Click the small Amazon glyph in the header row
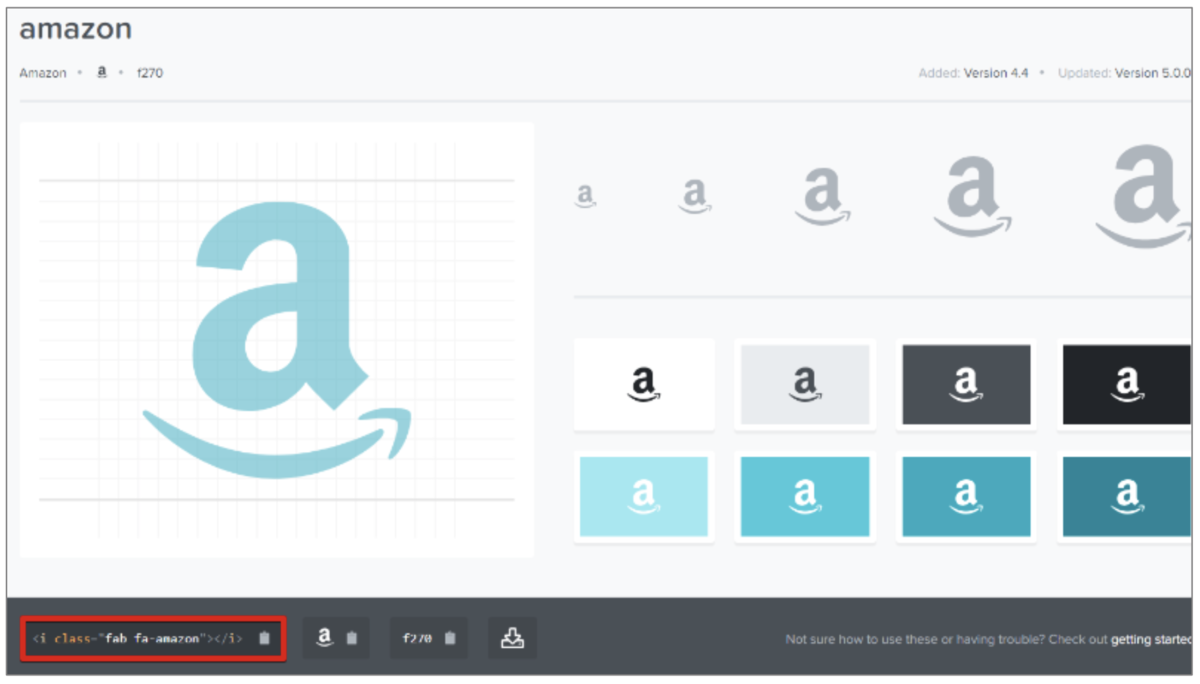This screenshot has width=1200, height=684. pyautogui.click(x=102, y=73)
